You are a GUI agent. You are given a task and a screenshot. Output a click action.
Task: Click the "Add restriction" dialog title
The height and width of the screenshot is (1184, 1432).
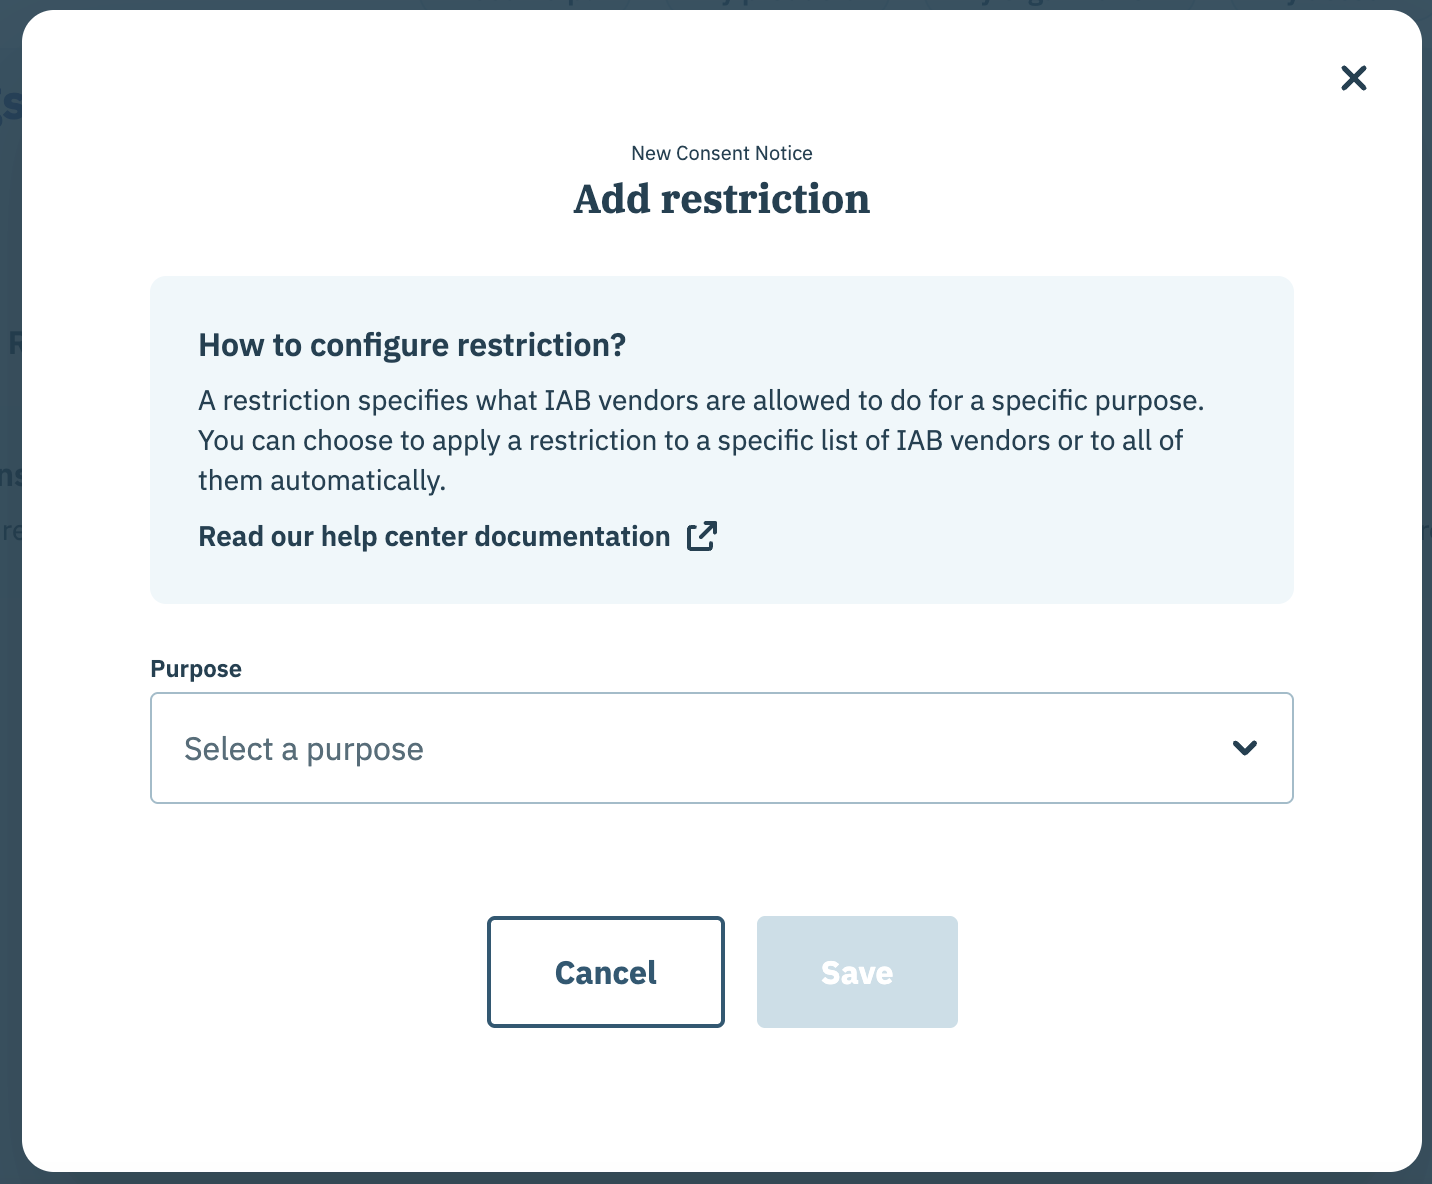point(722,199)
